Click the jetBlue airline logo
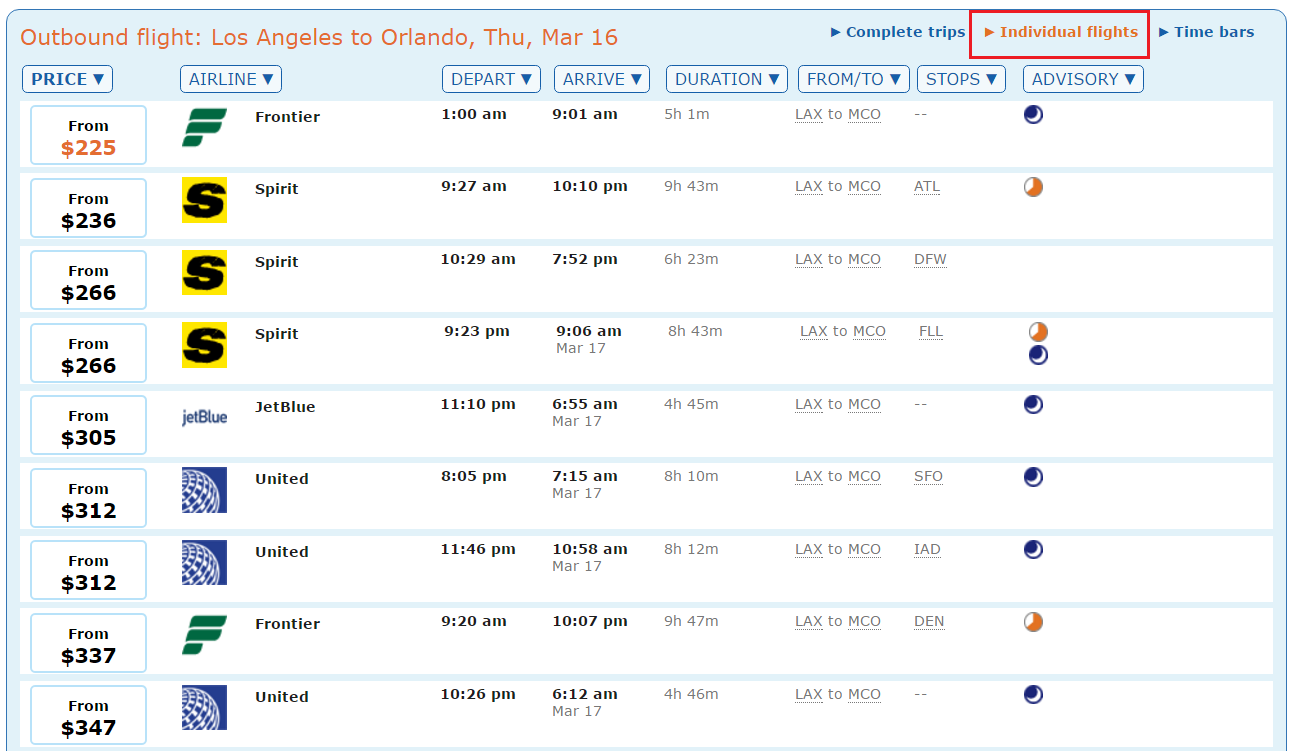The image size is (1296, 751). [204, 418]
